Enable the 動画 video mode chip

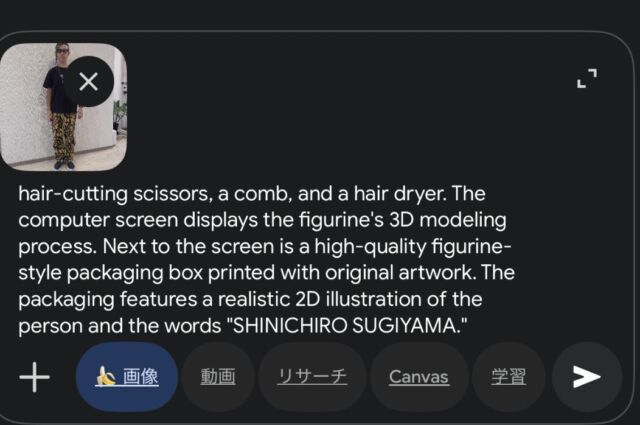pyautogui.click(x=218, y=376)
